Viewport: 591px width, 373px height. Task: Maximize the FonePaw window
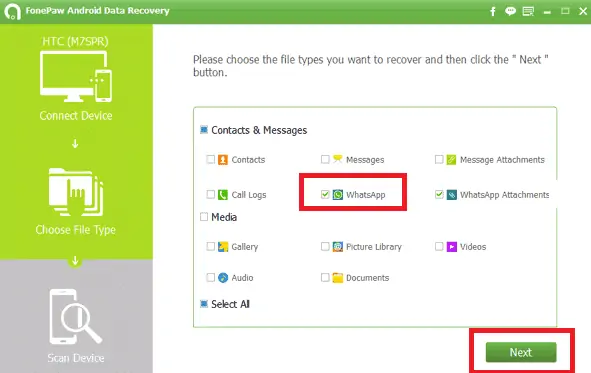pos(565,11)
